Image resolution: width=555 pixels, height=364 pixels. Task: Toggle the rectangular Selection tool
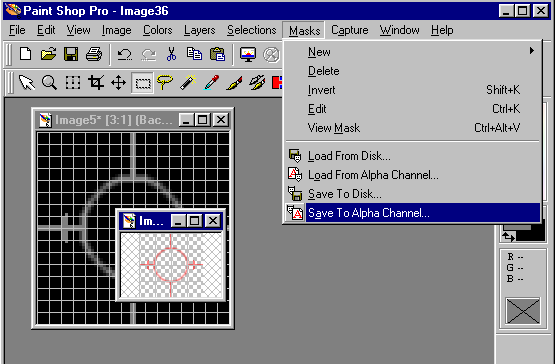(142, 83)
